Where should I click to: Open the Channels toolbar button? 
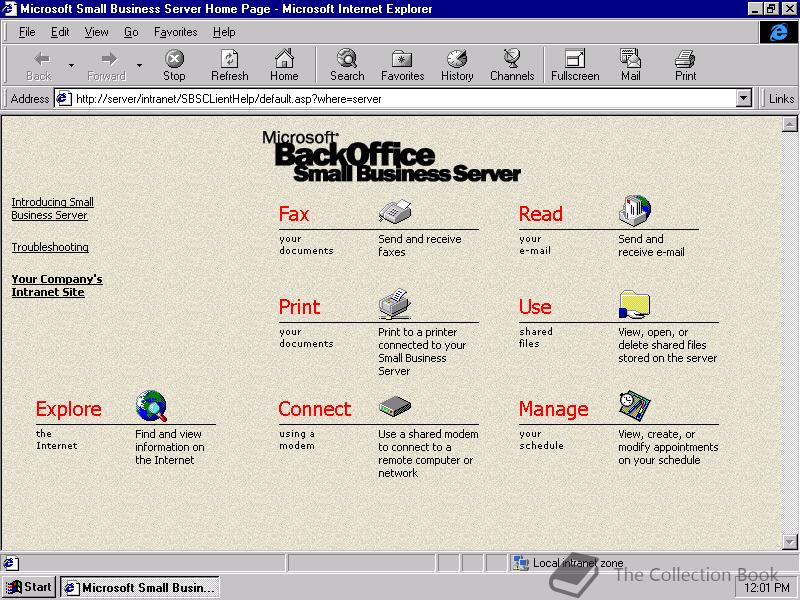click(512, 65)
